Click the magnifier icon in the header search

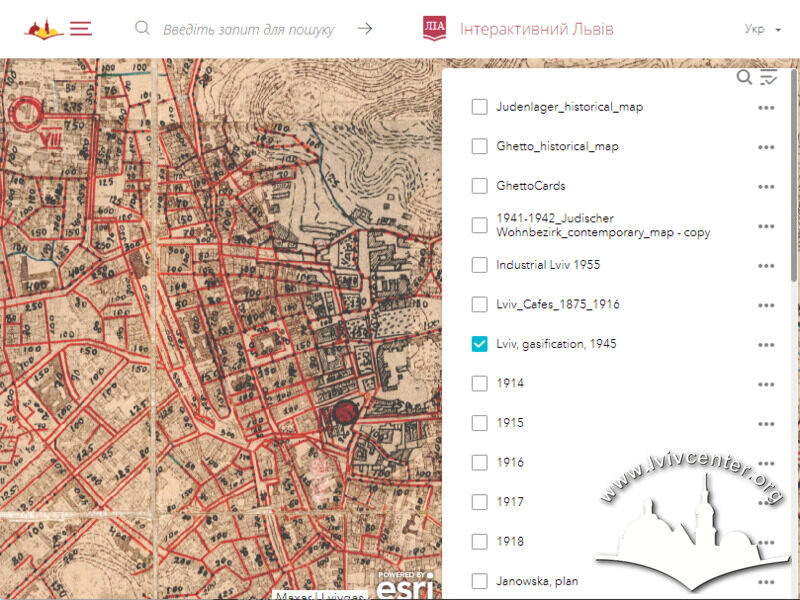coord(142,28)
